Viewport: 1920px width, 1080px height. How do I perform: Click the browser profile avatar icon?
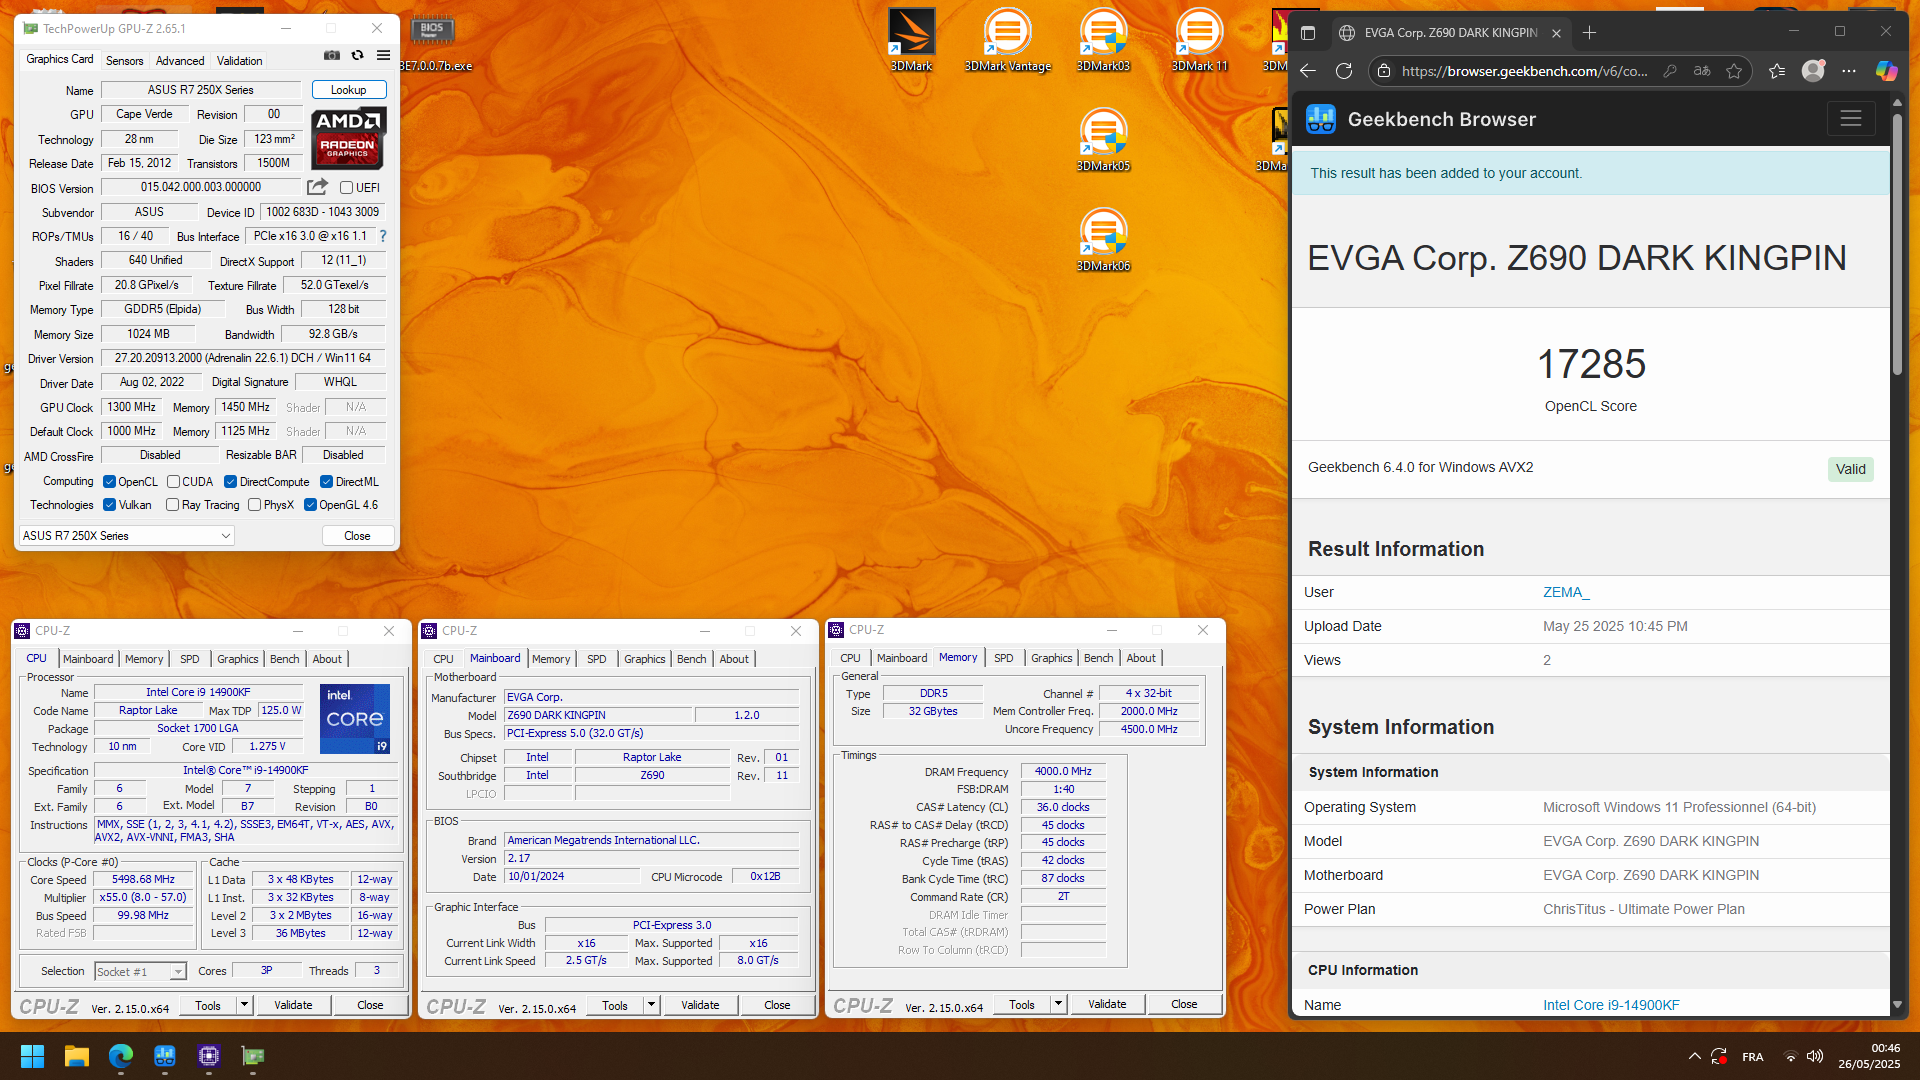1813,70
